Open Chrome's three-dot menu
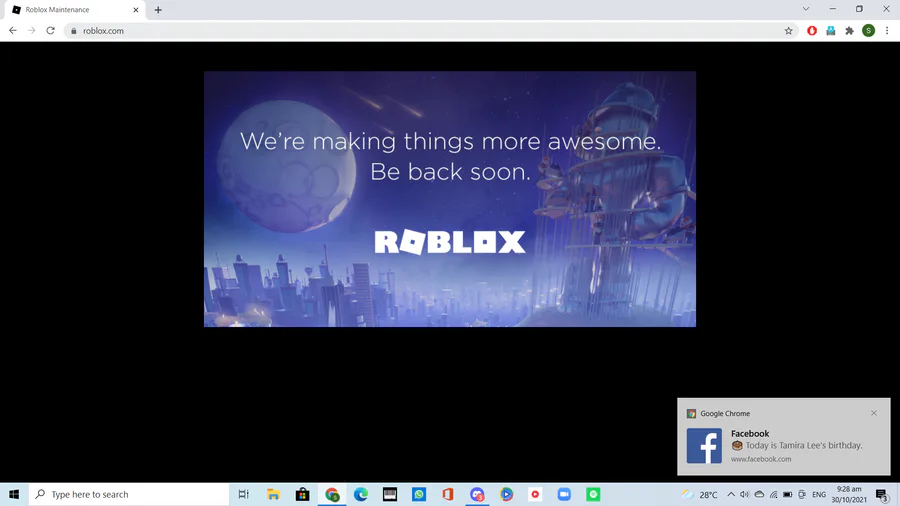 point(887,31)
